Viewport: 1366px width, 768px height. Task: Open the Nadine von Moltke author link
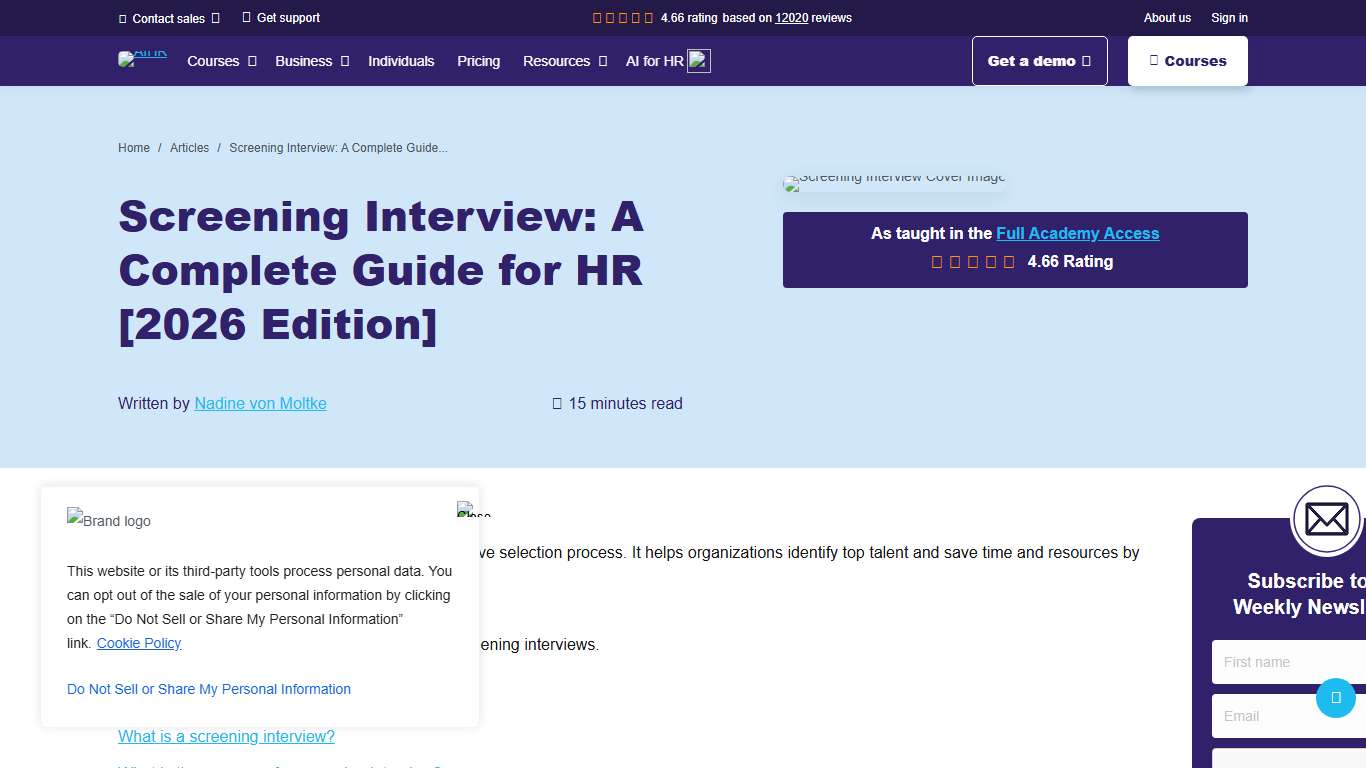pos(260,403)
